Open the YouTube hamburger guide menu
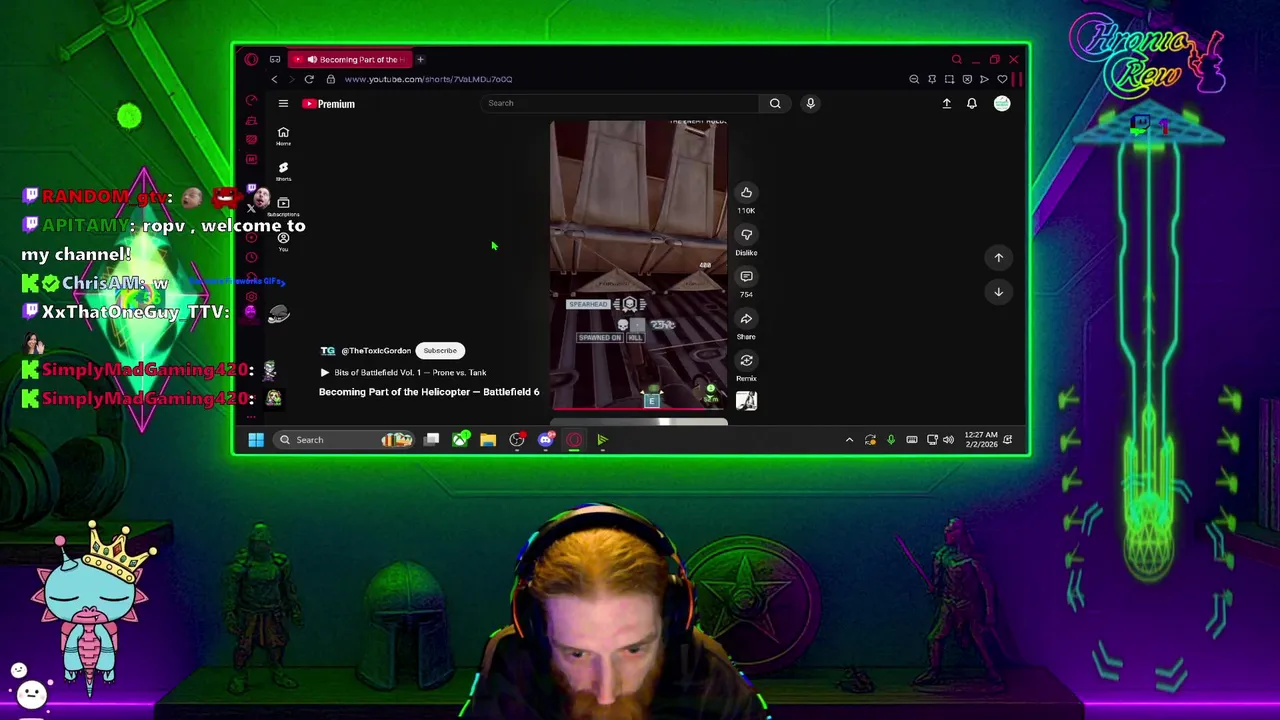 click(x=283, y=104)
